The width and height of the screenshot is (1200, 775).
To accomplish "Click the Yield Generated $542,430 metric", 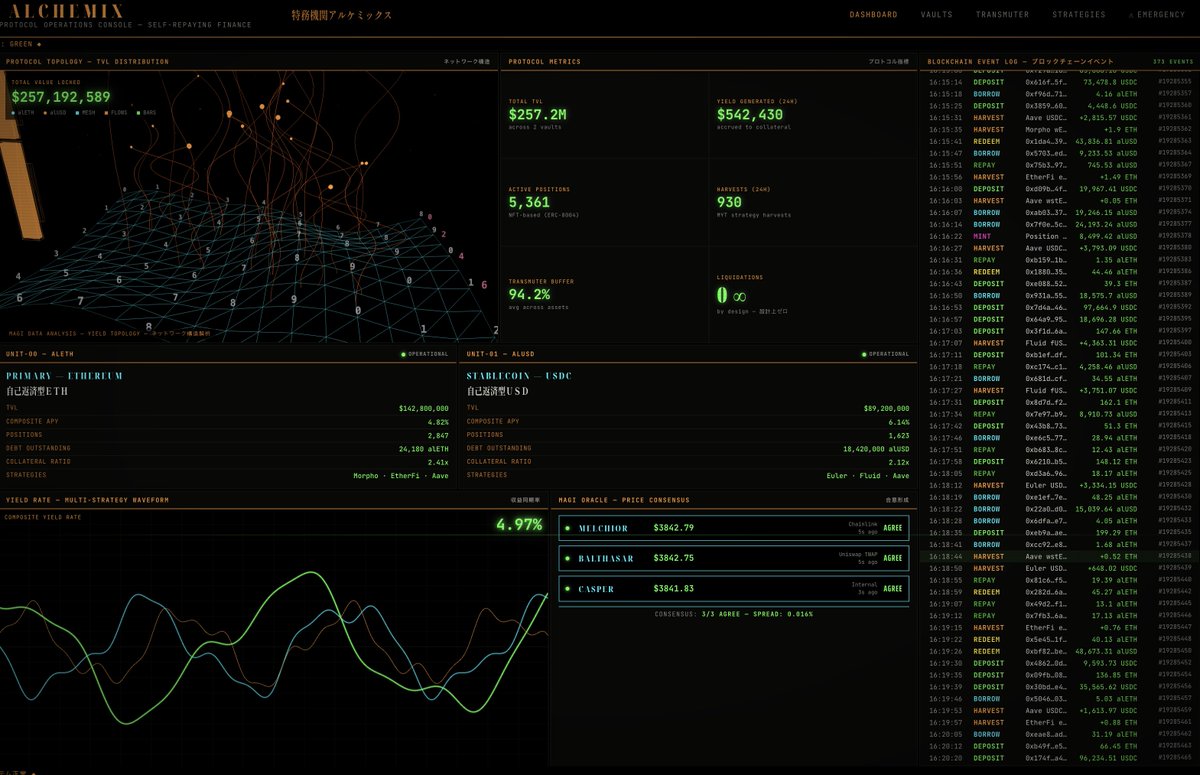I will click(750, 115).
